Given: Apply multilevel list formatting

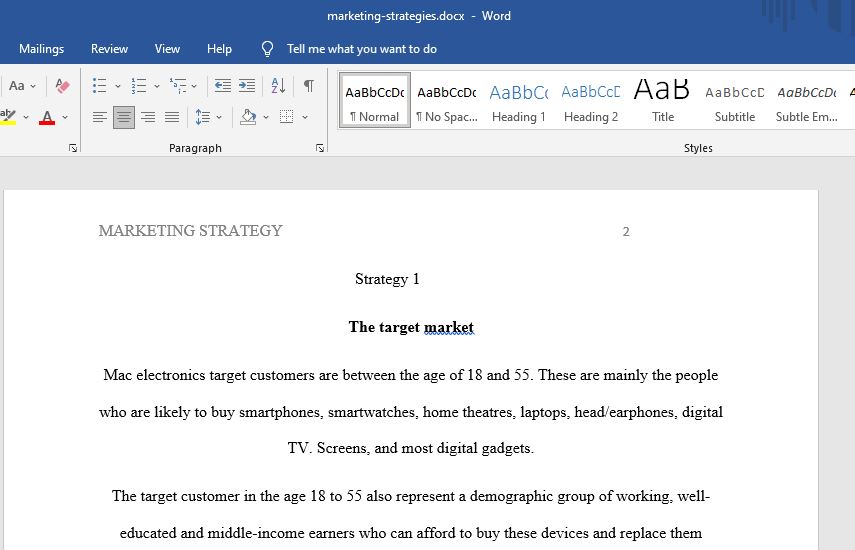Looking at the screenshot, I should [178, 86].
